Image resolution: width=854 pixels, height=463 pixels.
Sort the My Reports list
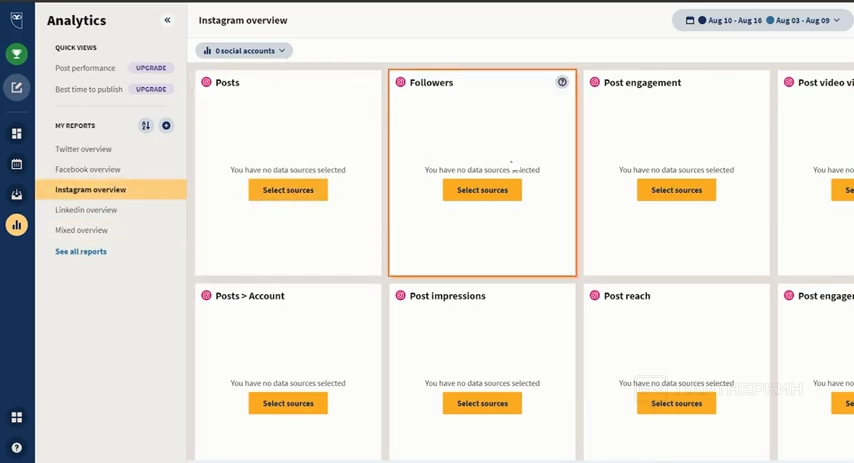tap(146, 126)
